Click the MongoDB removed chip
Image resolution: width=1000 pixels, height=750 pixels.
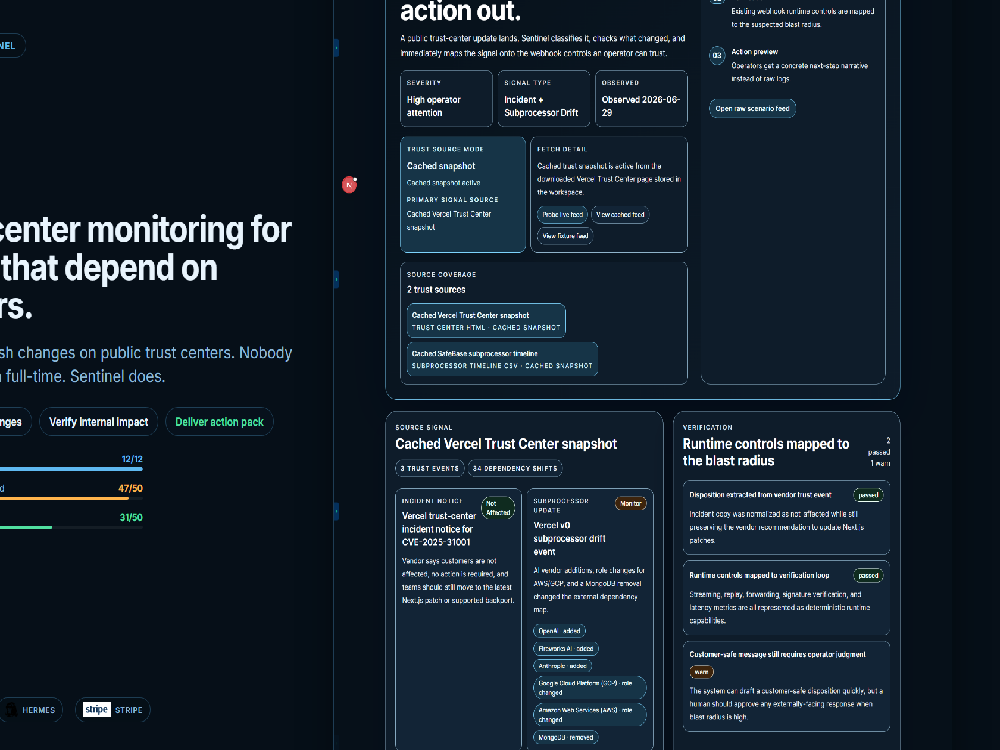tap(566, 737)
